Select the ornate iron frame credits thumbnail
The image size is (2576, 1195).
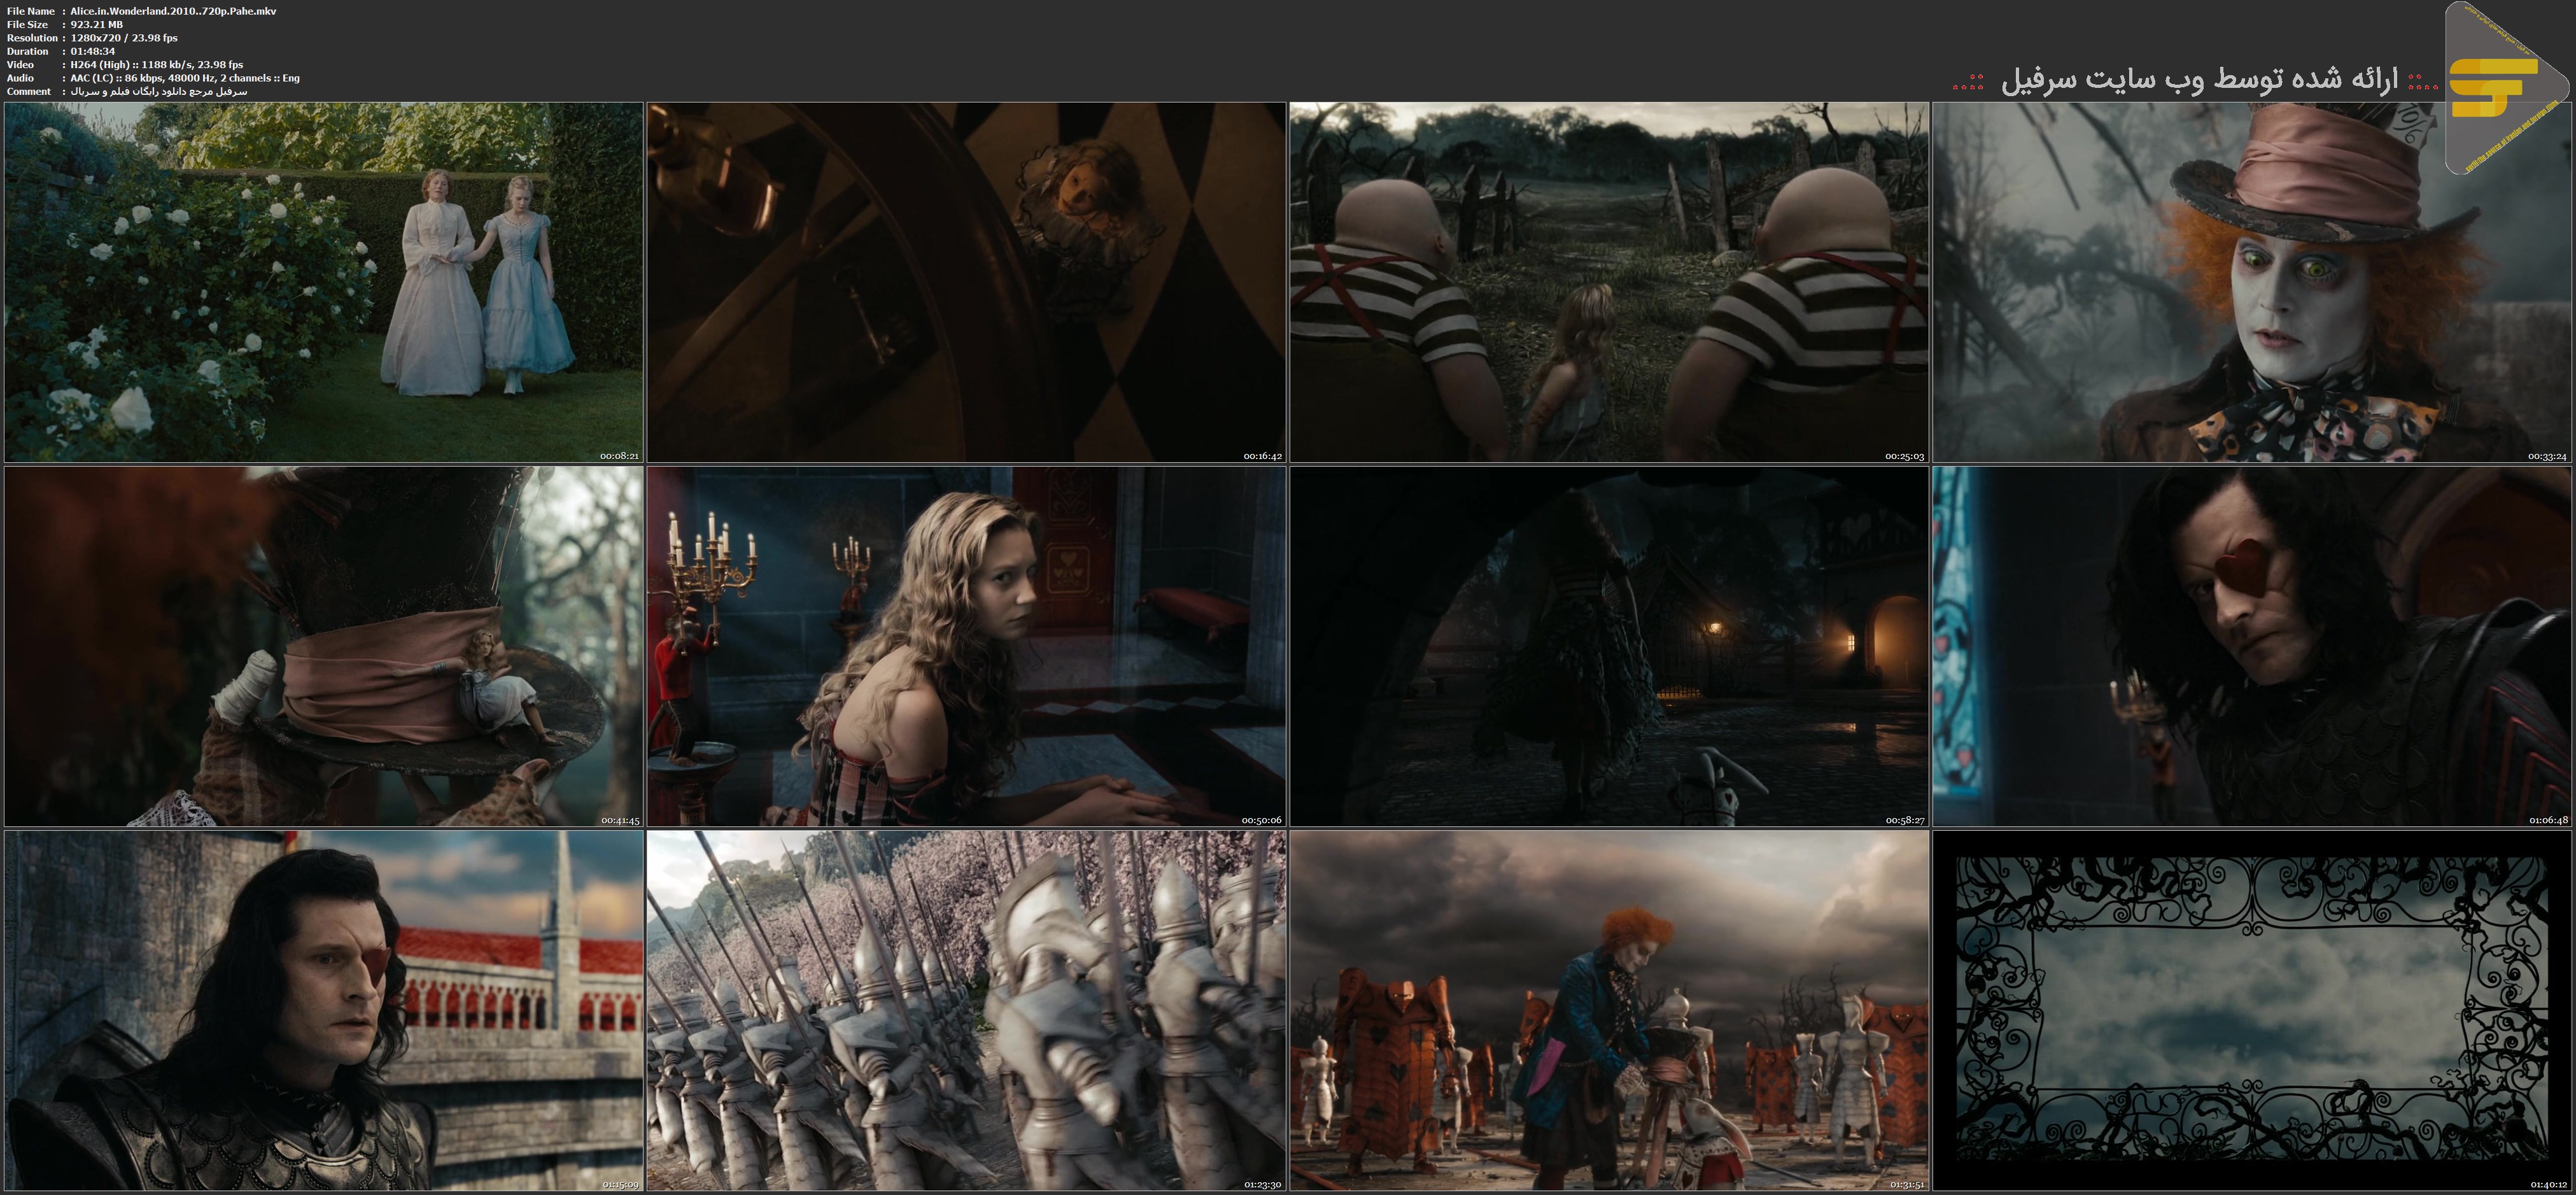coord(2252,1010)
